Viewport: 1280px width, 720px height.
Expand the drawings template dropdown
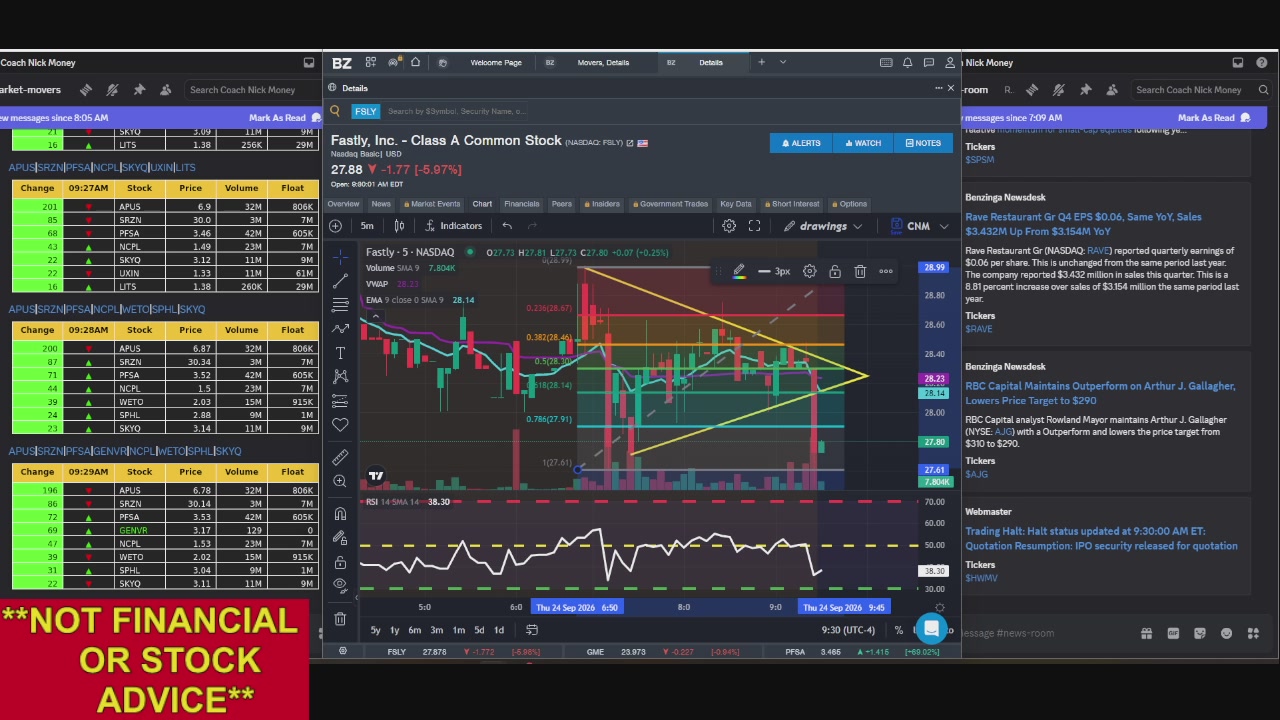pos(857,226)
